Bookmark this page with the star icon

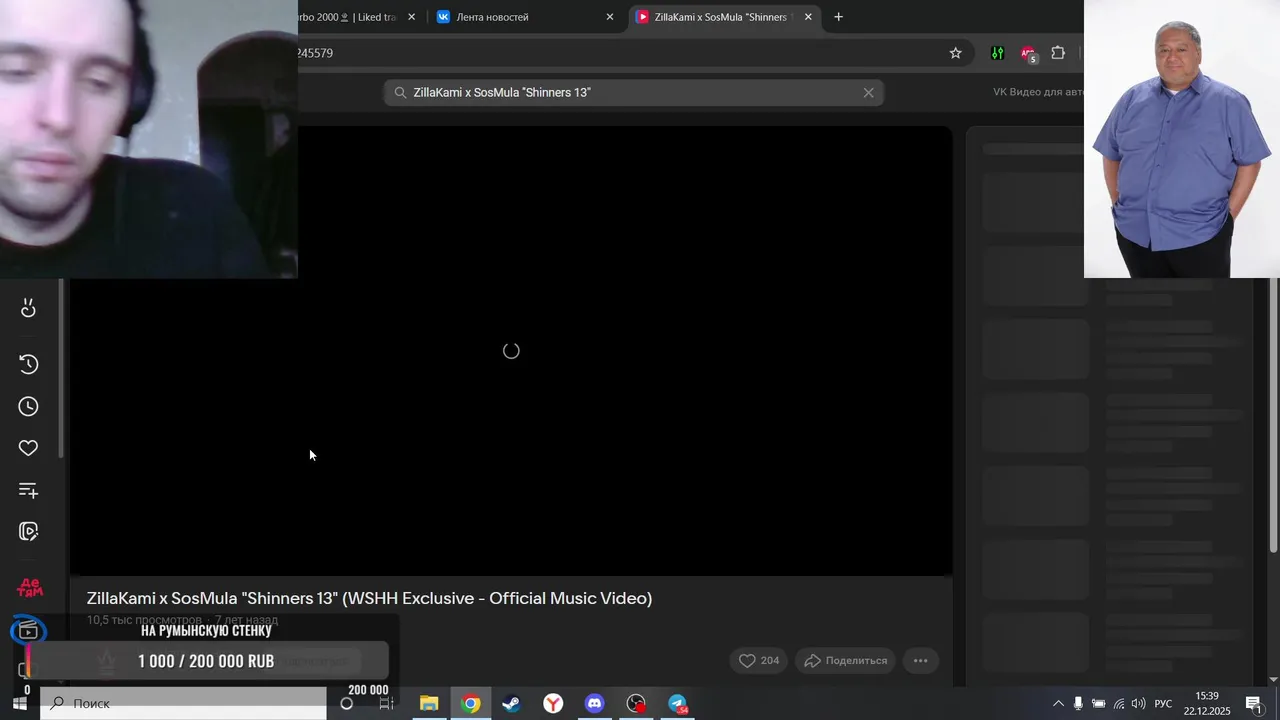(x=955, y=53)
